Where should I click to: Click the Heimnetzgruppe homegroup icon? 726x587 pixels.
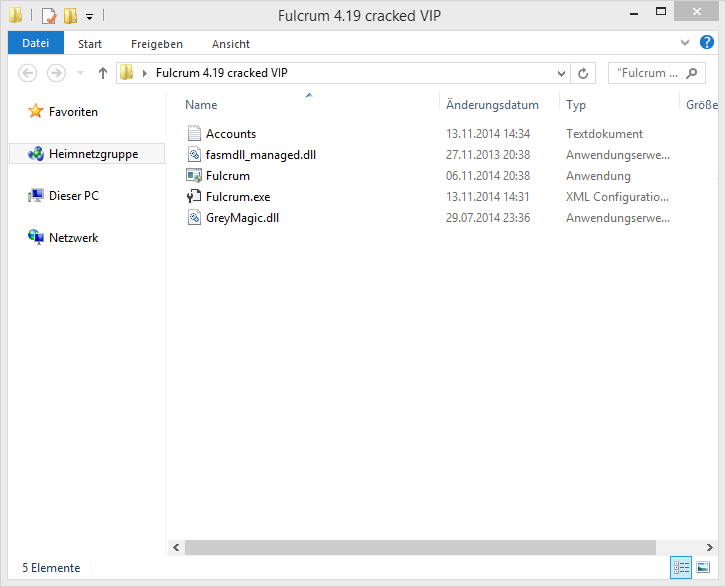tap(36, 154)
